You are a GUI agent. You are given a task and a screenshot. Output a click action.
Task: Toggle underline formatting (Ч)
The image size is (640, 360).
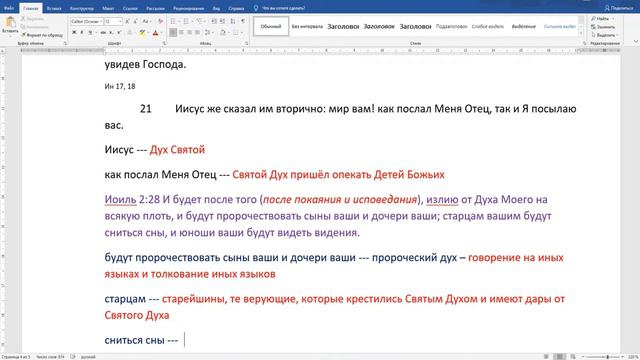pyautogui.click(x=90, y=32)
